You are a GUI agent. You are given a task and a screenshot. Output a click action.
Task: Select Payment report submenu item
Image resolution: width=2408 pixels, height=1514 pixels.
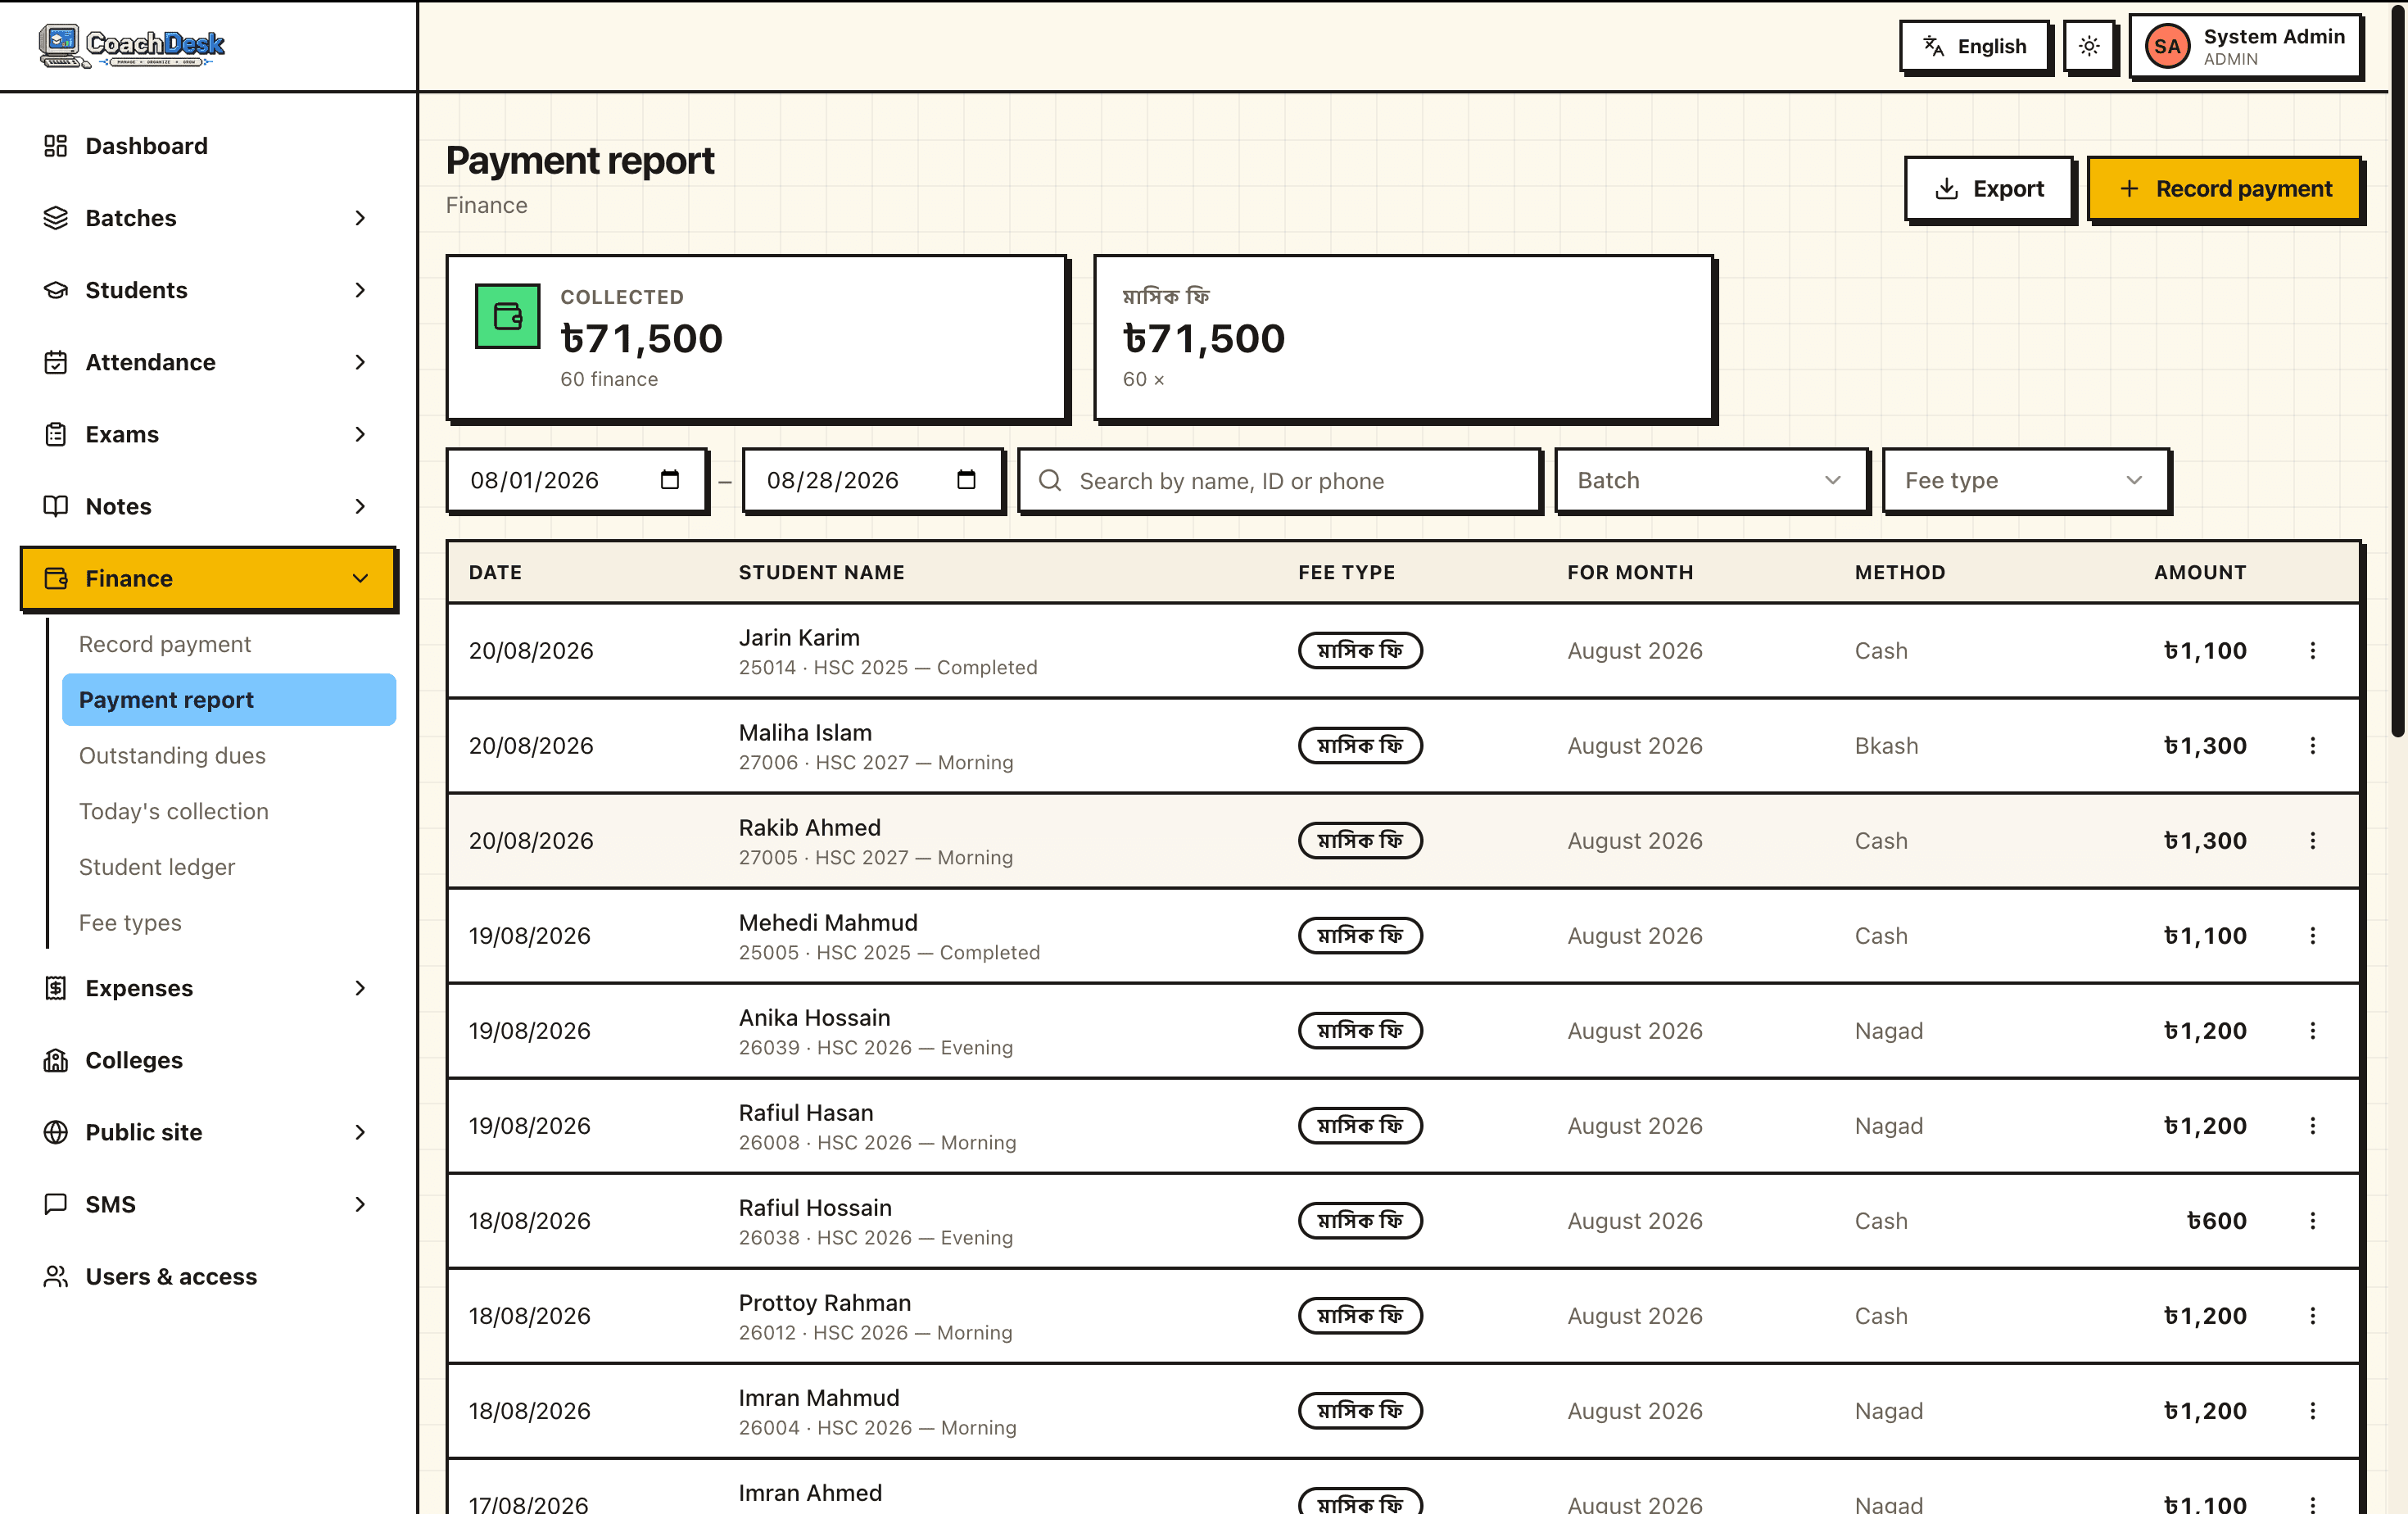point(229,700)
